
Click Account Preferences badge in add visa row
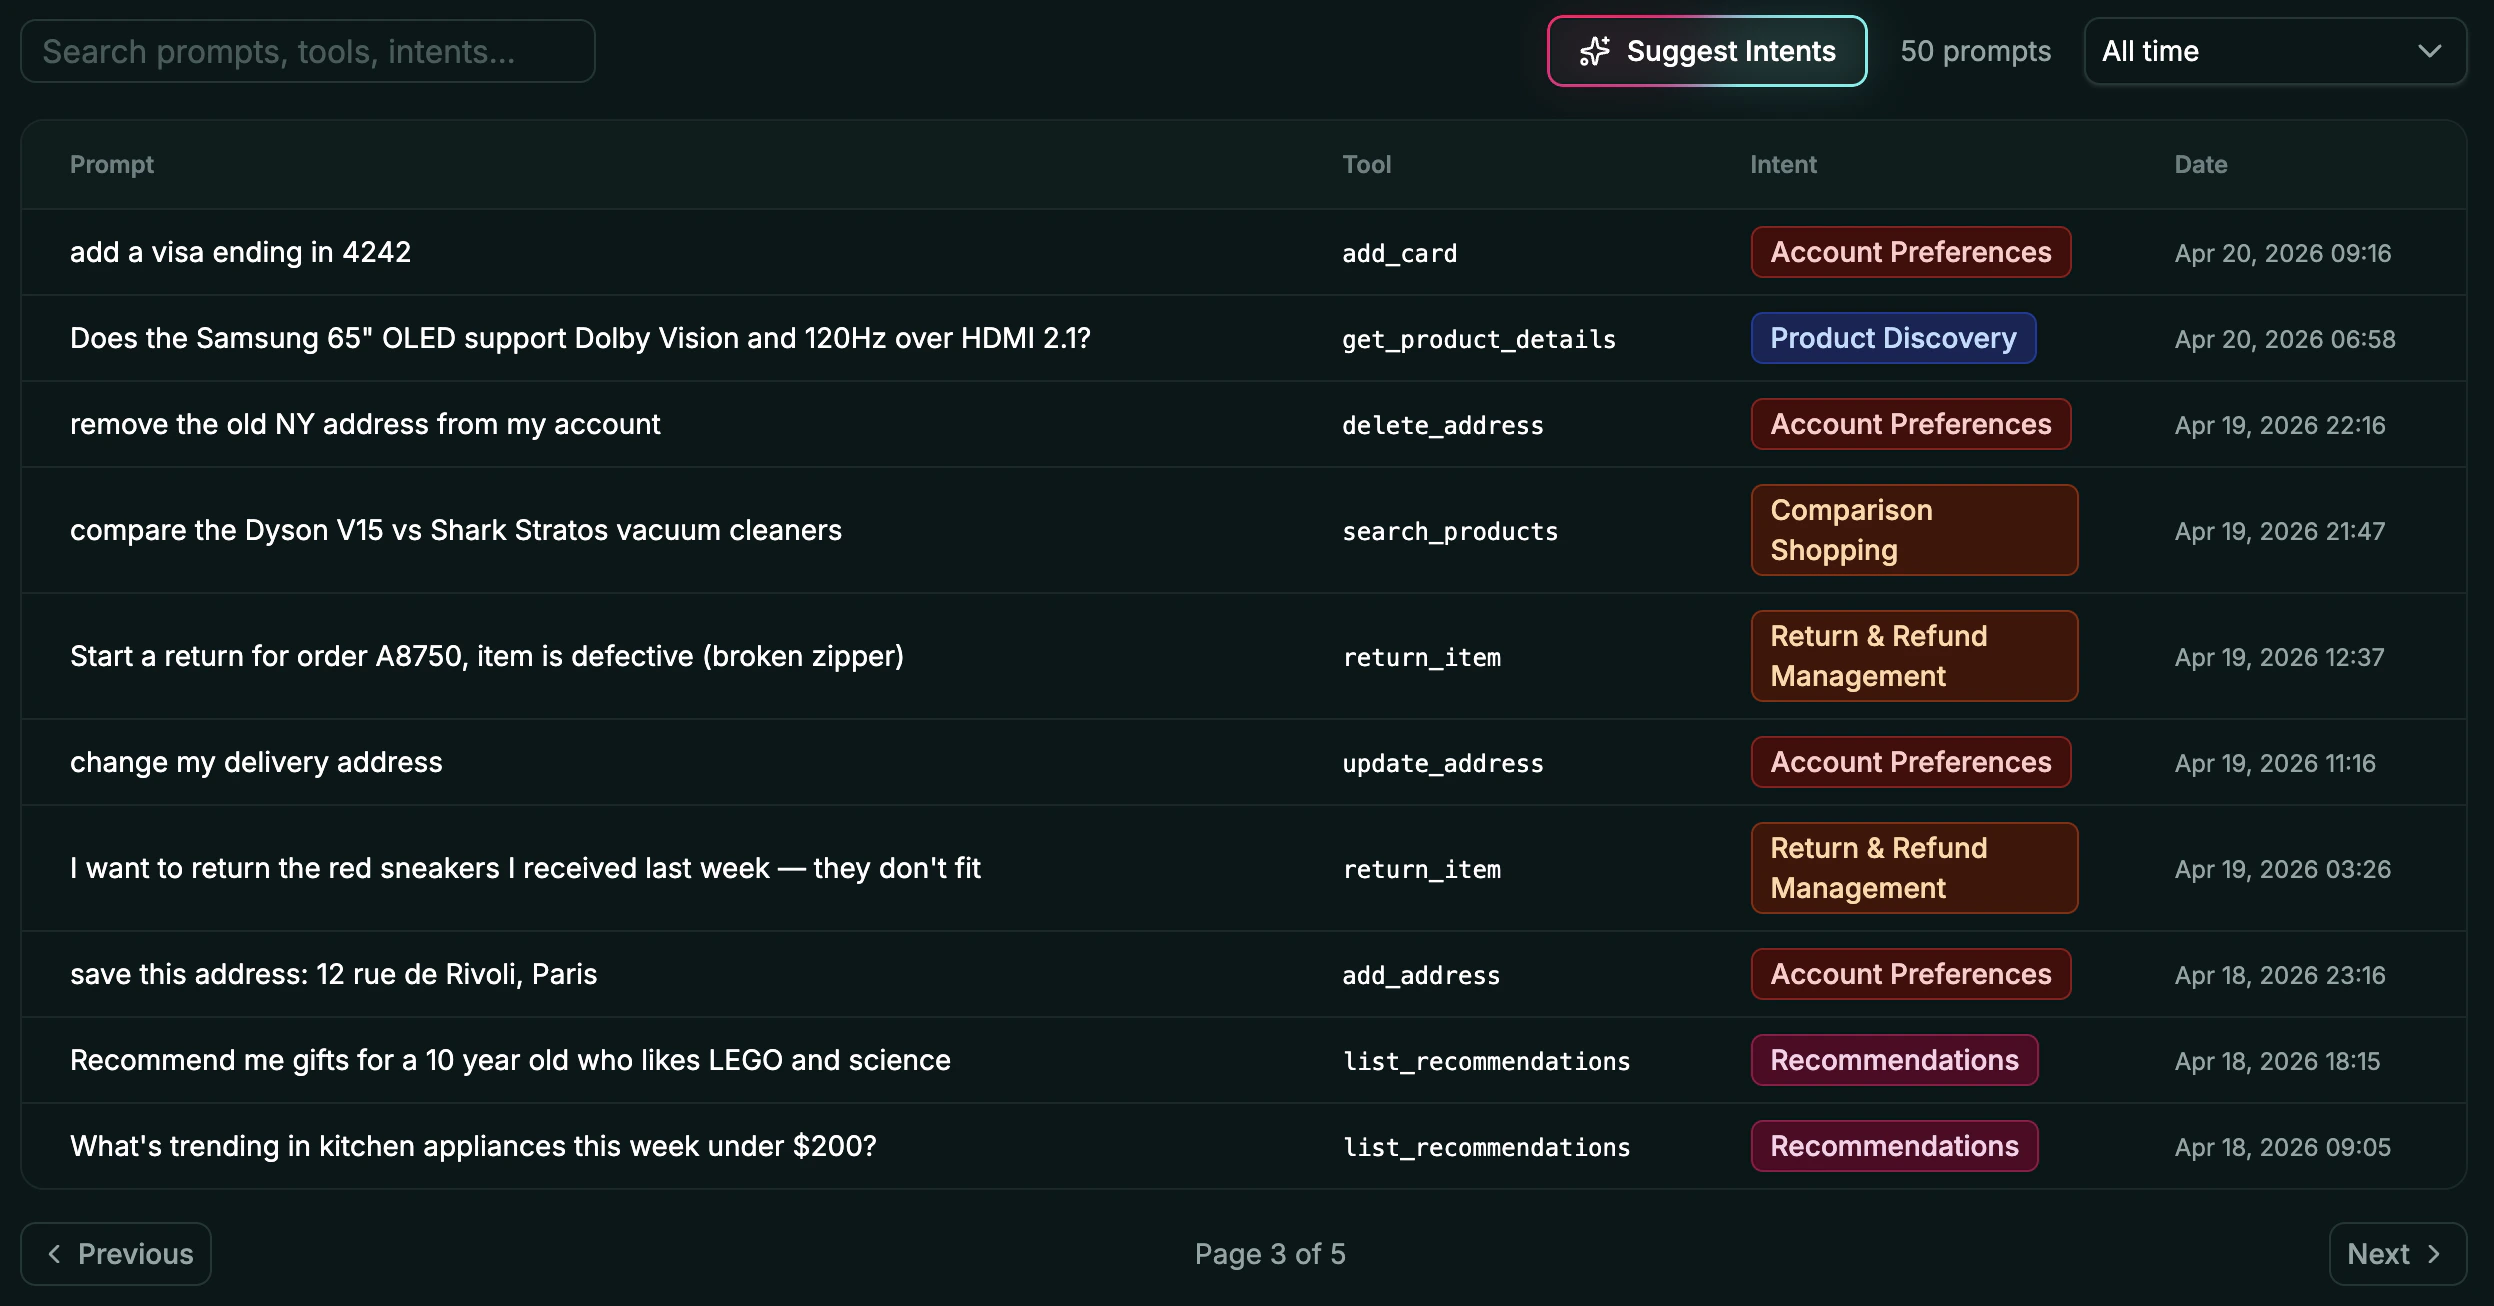tap(1911, 252)
